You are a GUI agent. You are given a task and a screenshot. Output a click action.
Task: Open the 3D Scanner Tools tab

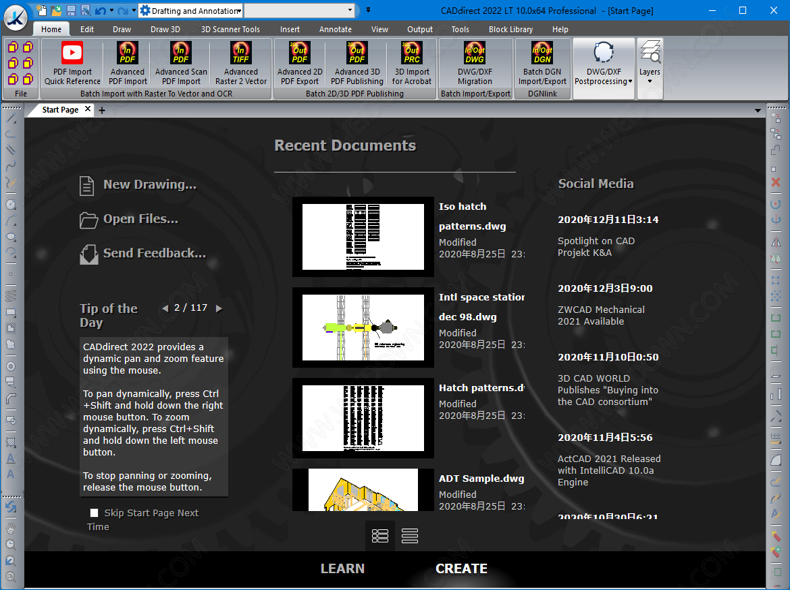coord(230,29)
